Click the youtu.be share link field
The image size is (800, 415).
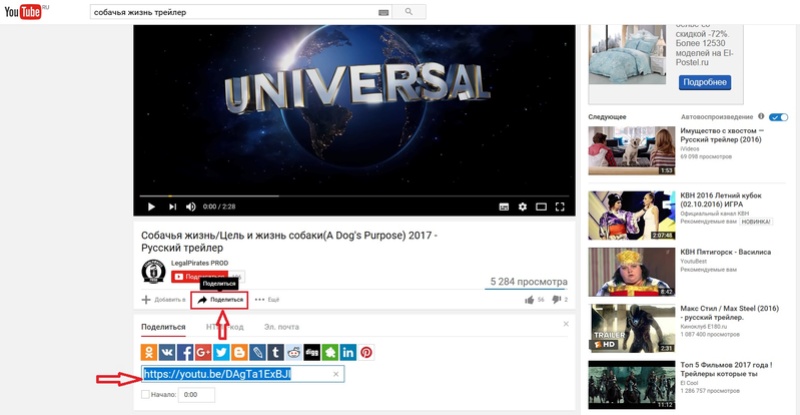pyautogui.click(x=243, y=374)
